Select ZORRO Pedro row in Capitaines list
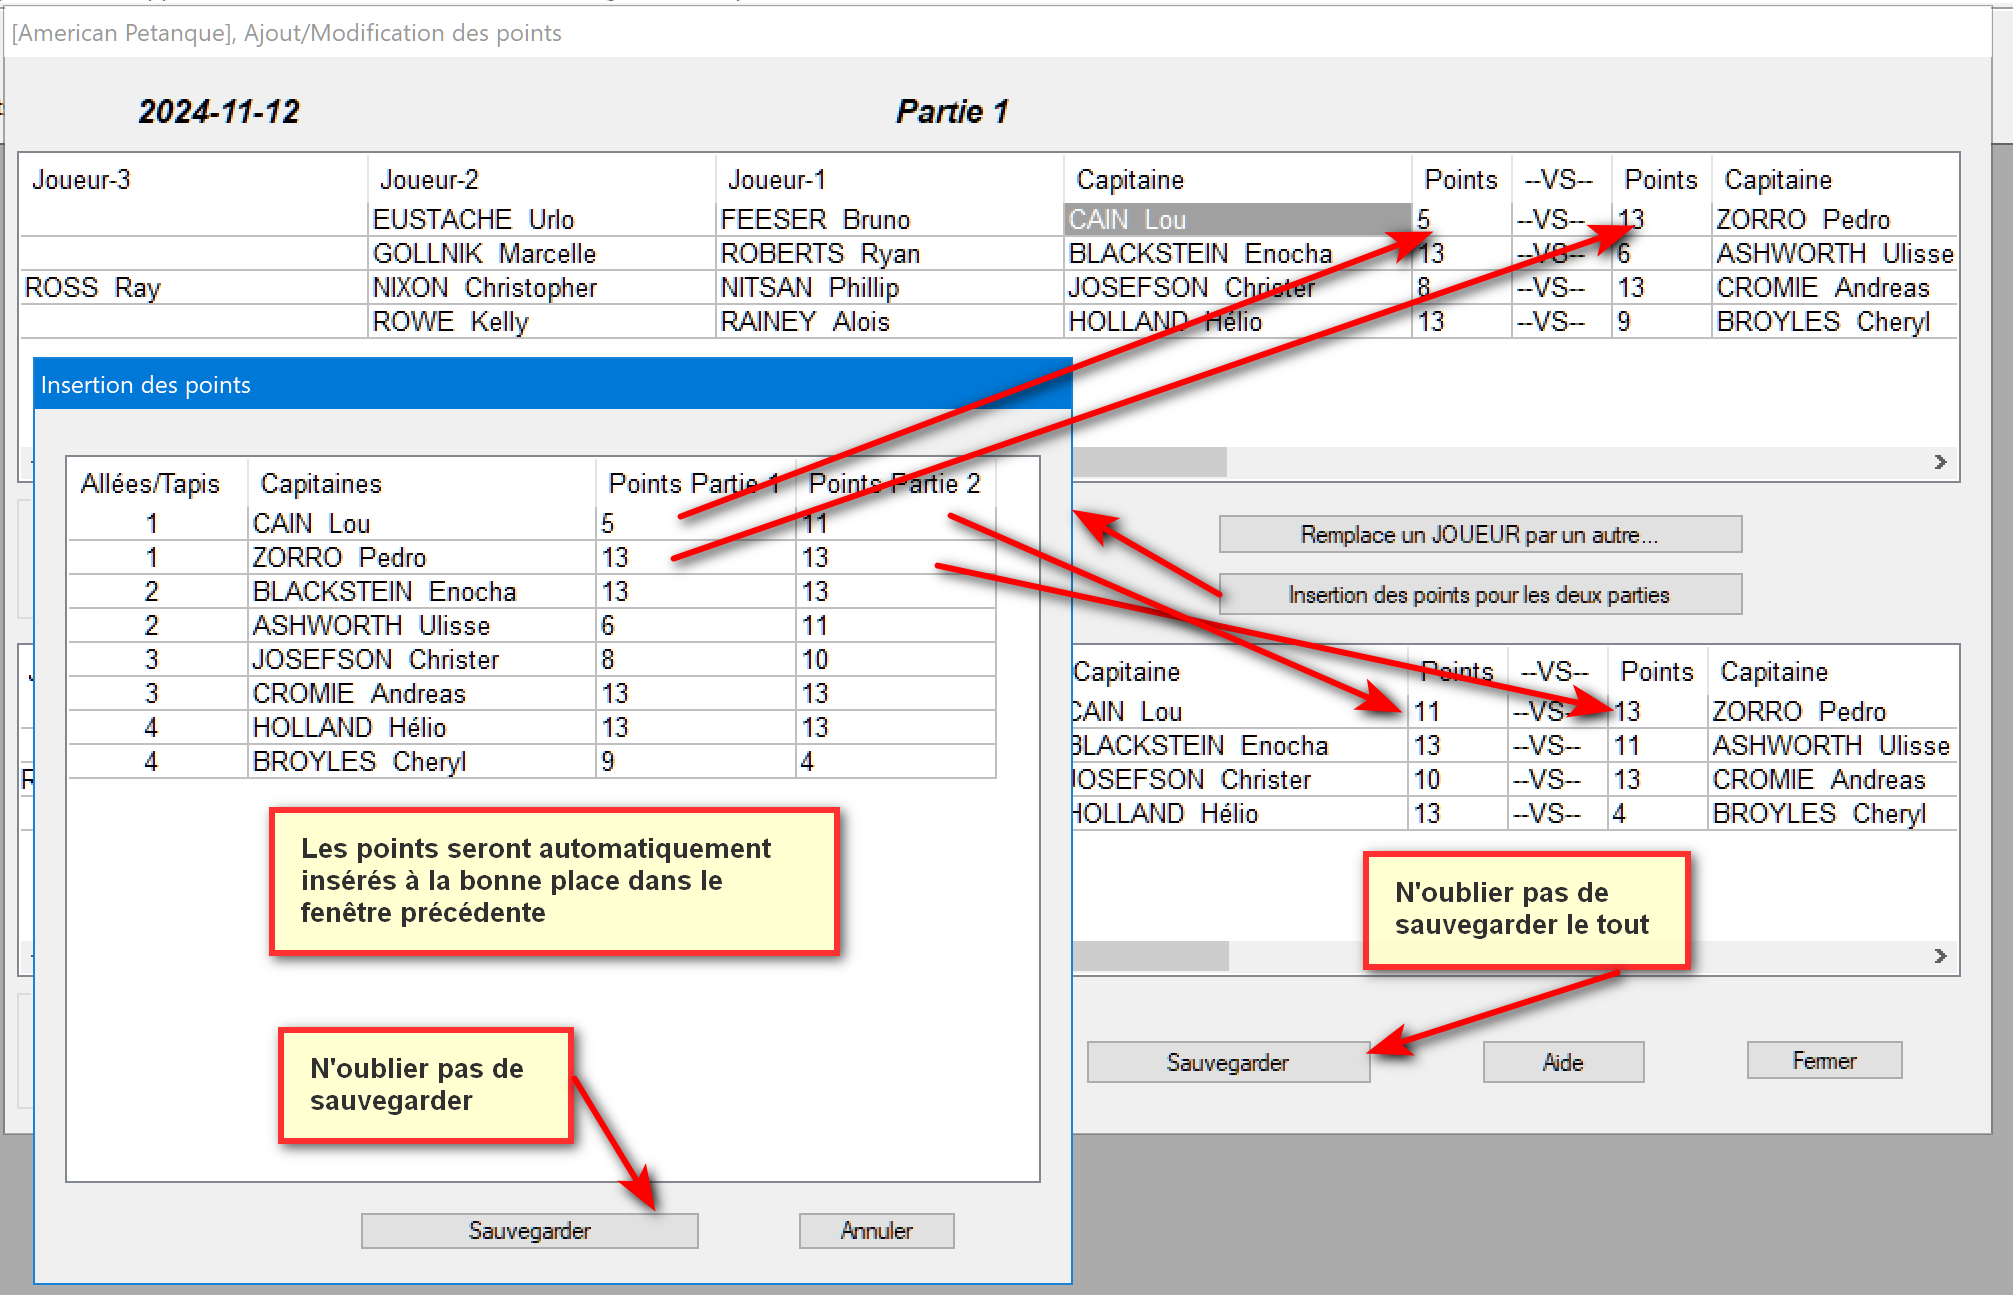This screenshot has height=1295, width=2013. point(420,557)
